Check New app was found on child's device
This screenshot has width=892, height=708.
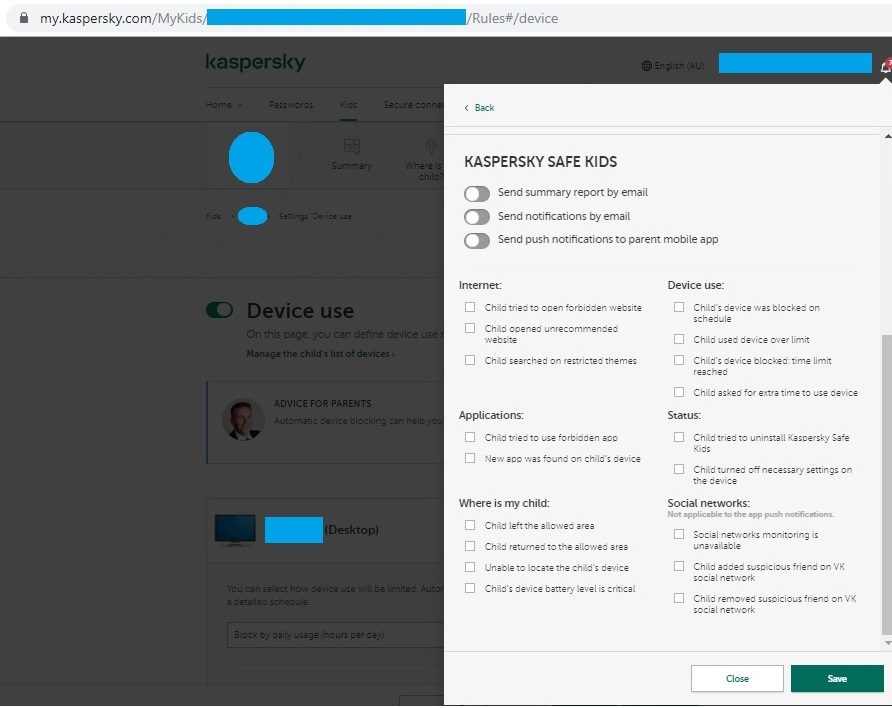coord(470,458)
